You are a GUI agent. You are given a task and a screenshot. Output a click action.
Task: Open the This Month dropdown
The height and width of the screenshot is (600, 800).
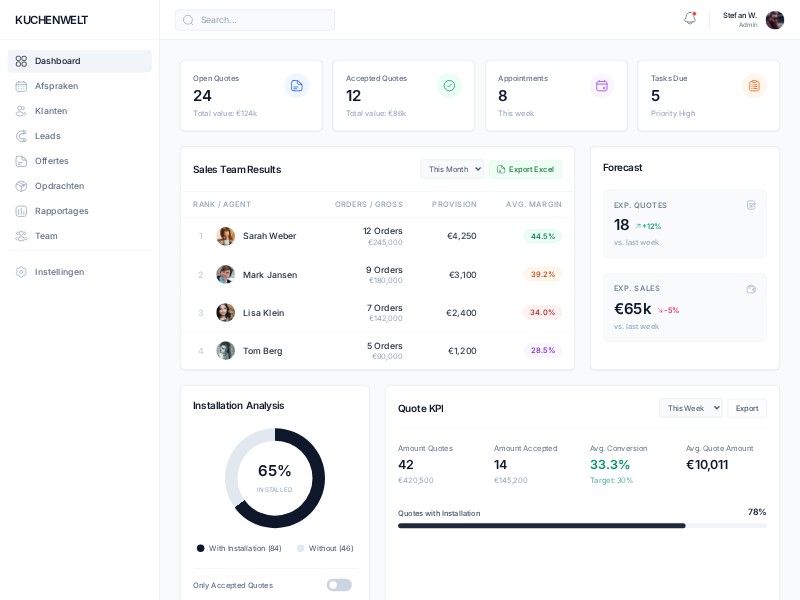452,169
